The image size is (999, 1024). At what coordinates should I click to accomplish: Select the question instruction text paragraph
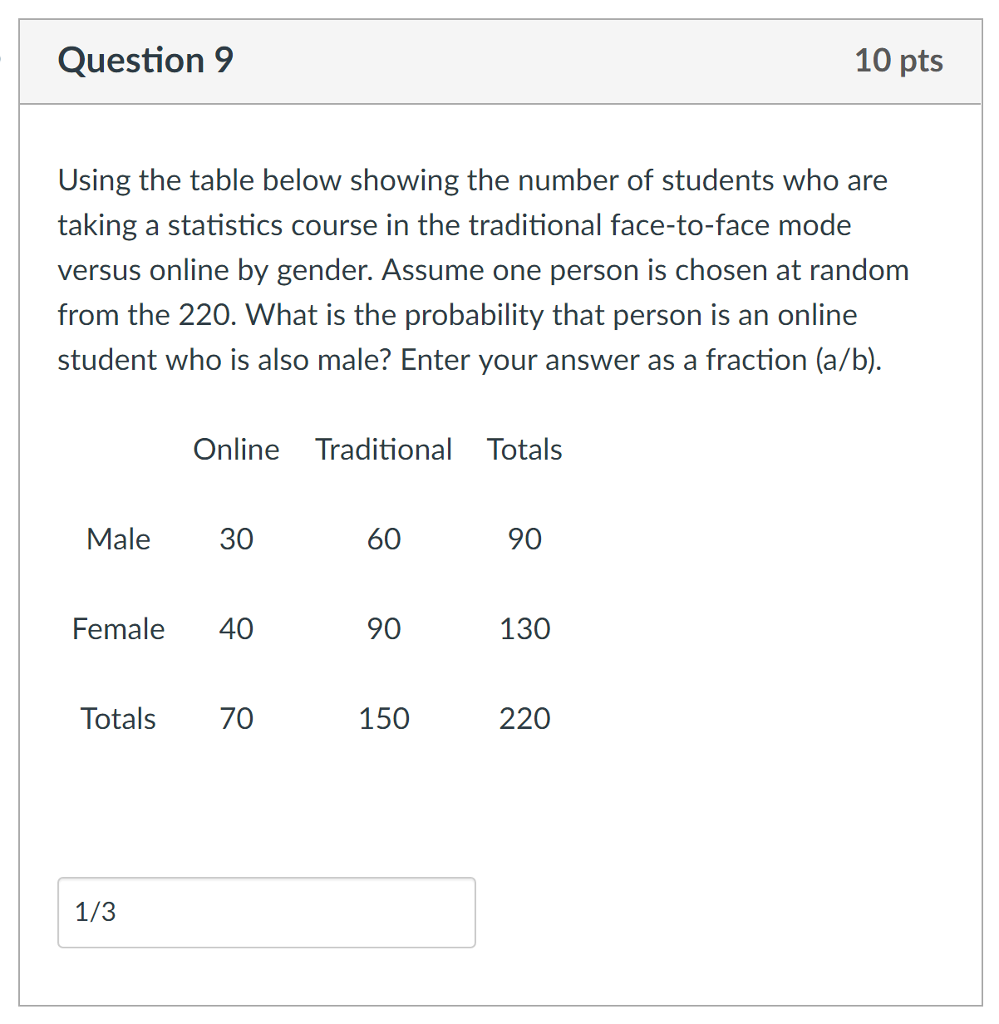(483, 270)
